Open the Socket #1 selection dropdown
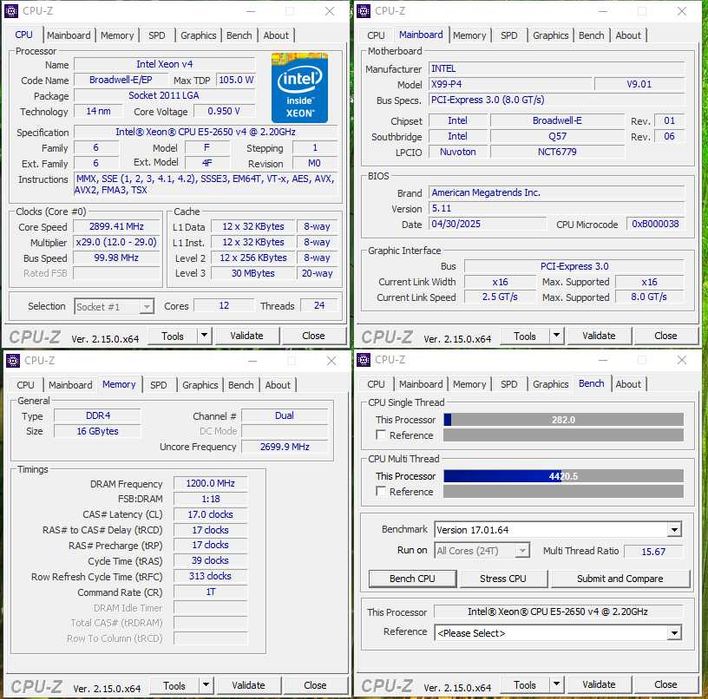The height and width of the screenshot is (699, 708). point(114,307)
